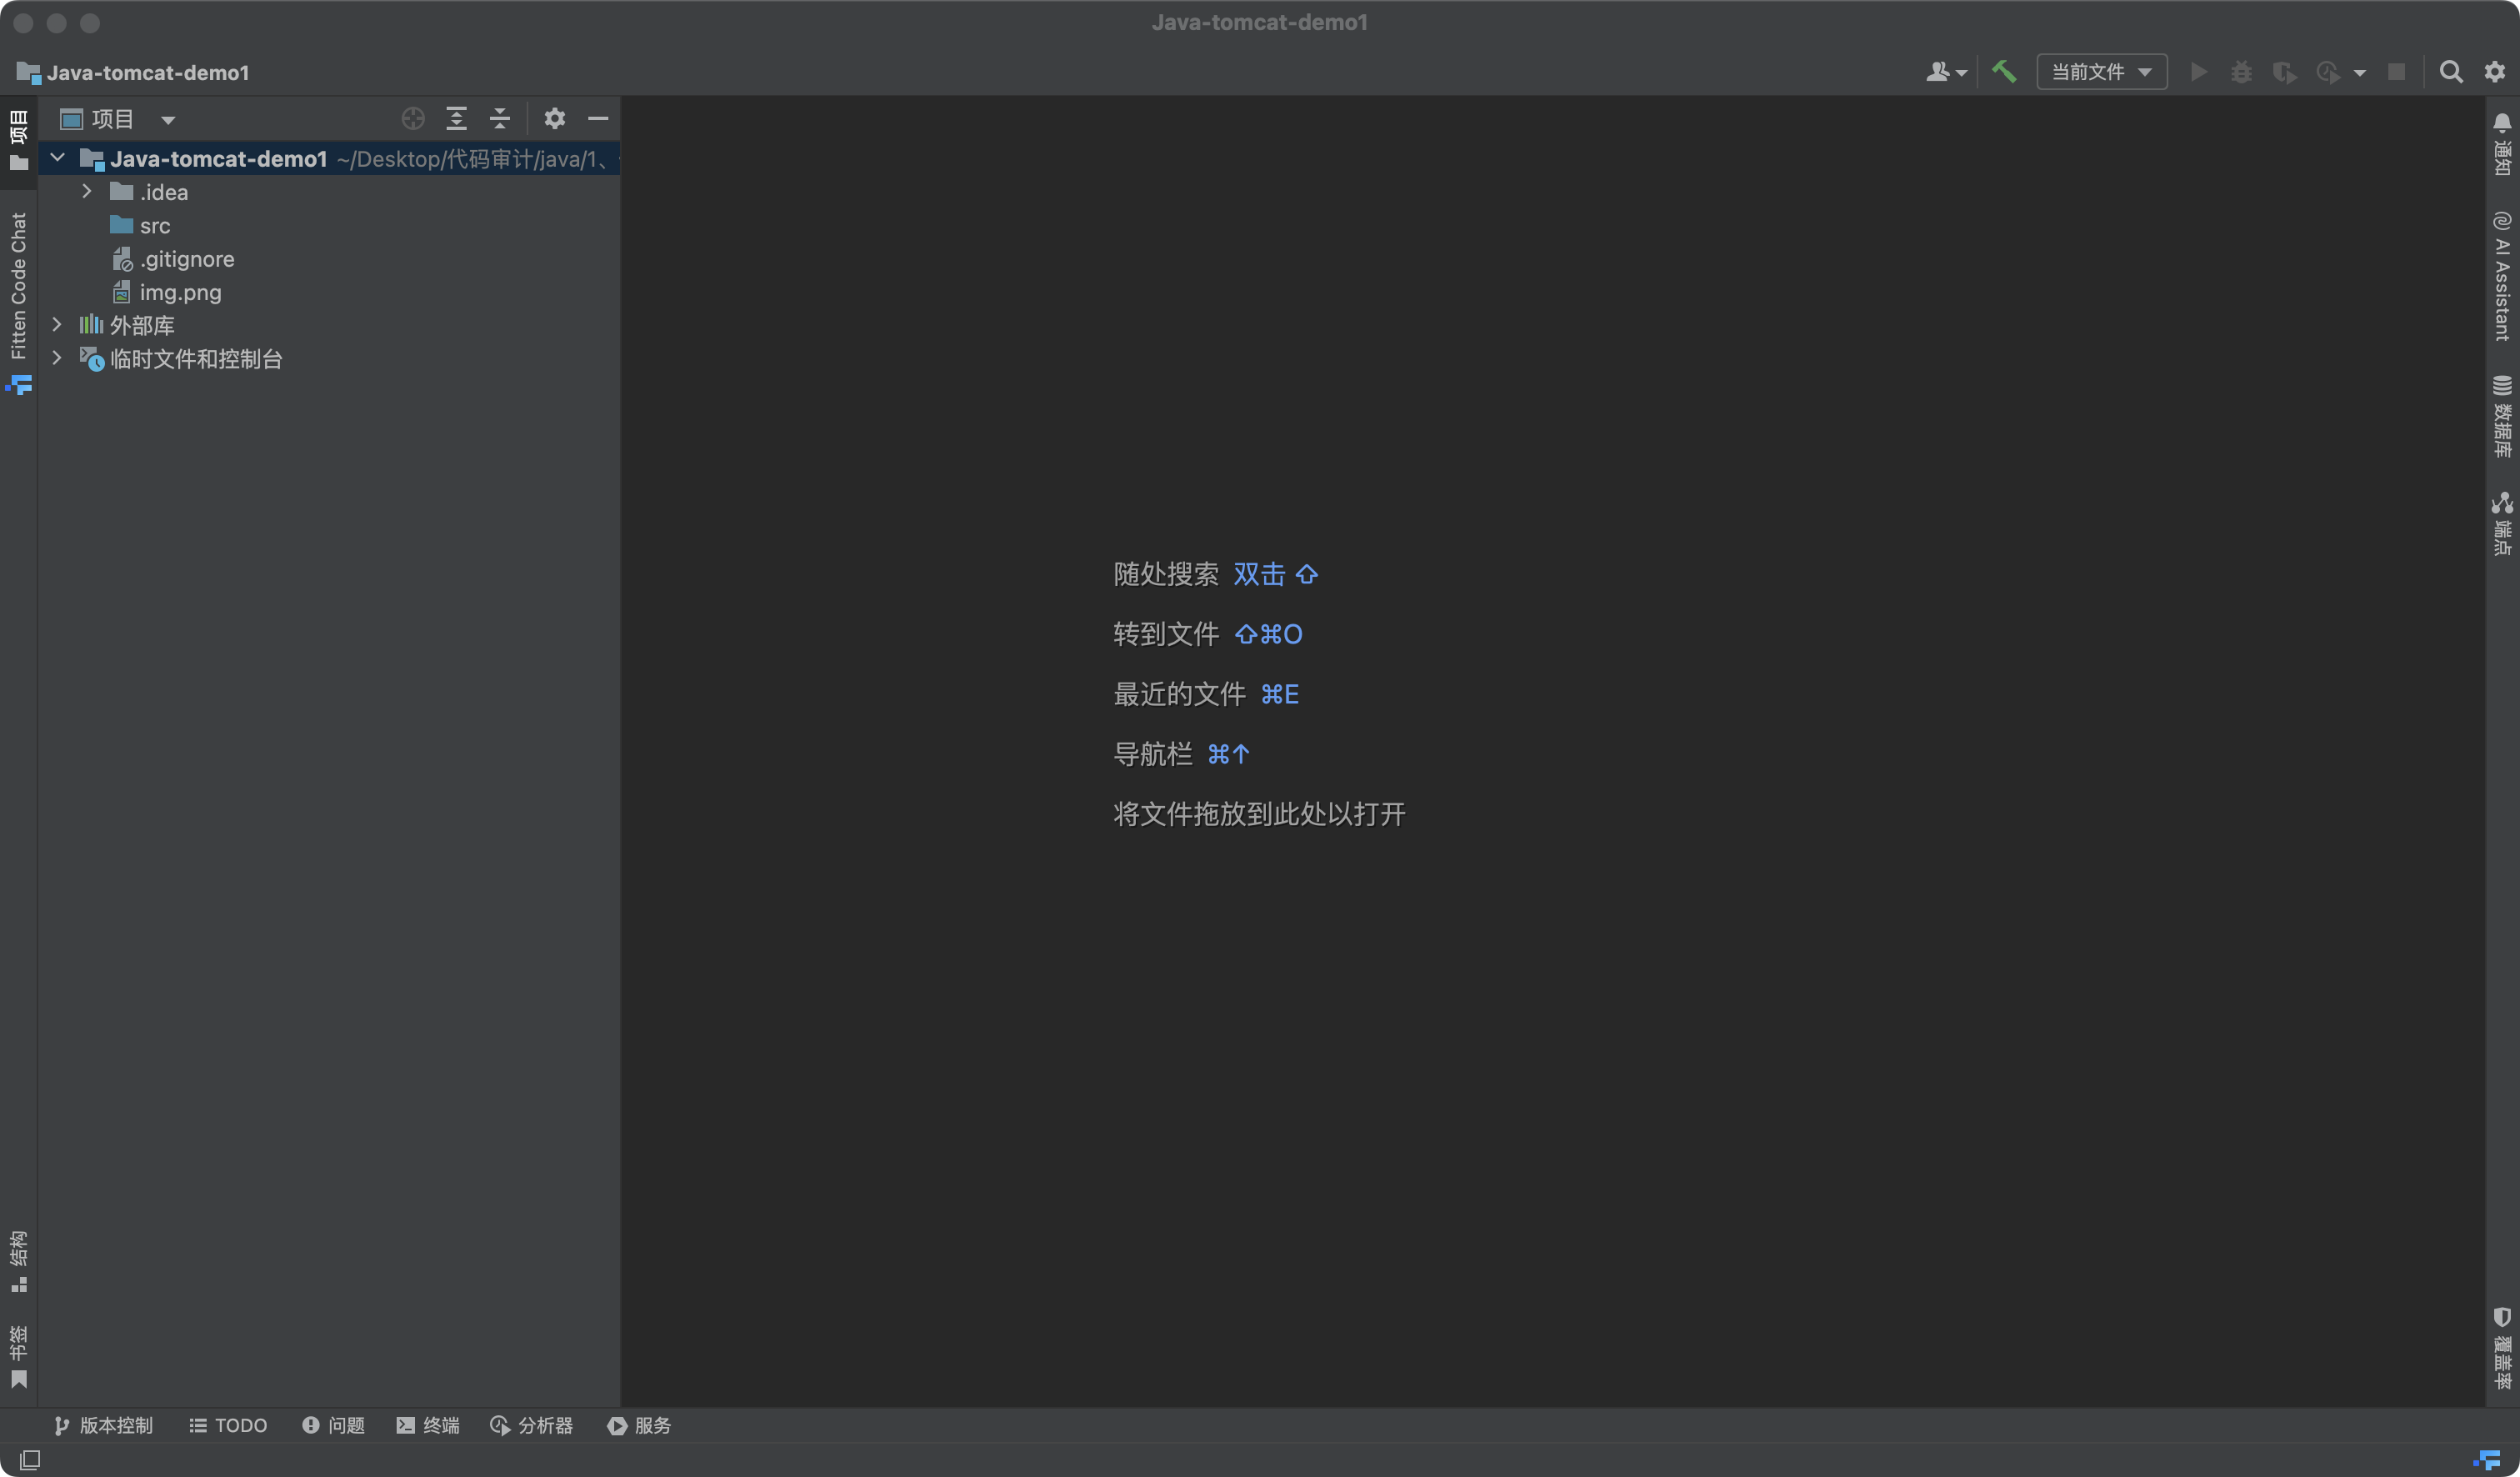Hide the project tool window
The width and height of the screenshot is (2520, 1477).
pos(598,119)
